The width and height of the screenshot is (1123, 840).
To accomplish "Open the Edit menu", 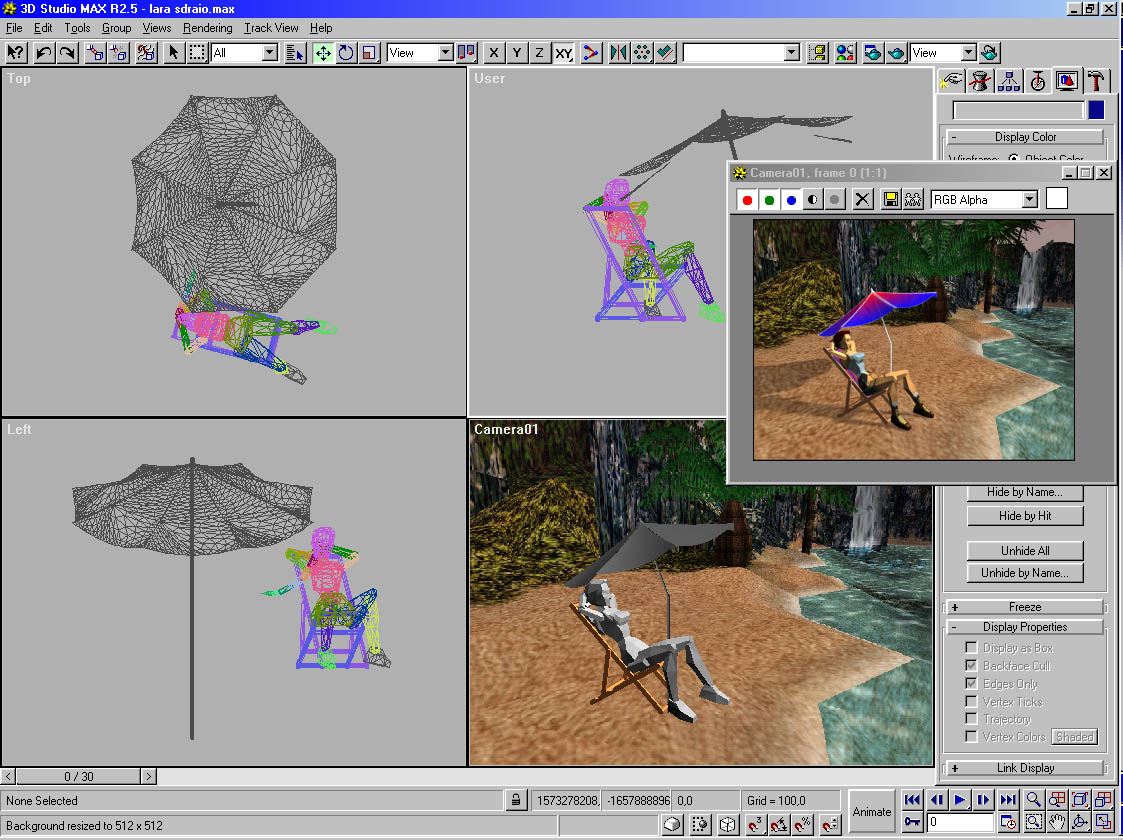I will [43, 28].
